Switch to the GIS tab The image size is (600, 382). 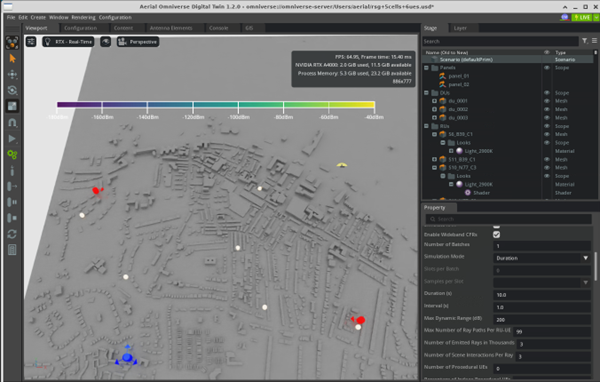249,28
